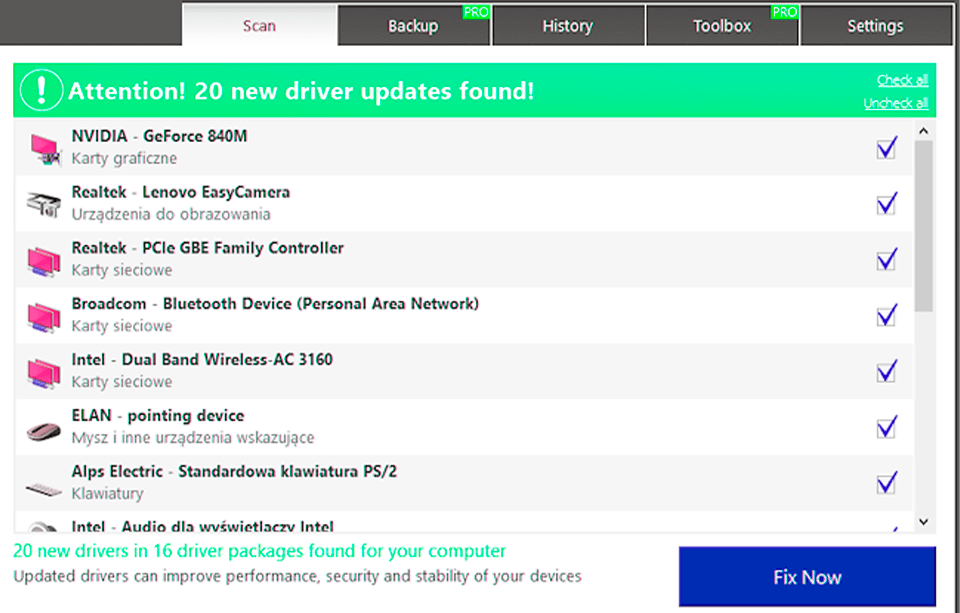Click the driver list scrollbar thumb

pos(924,226)
